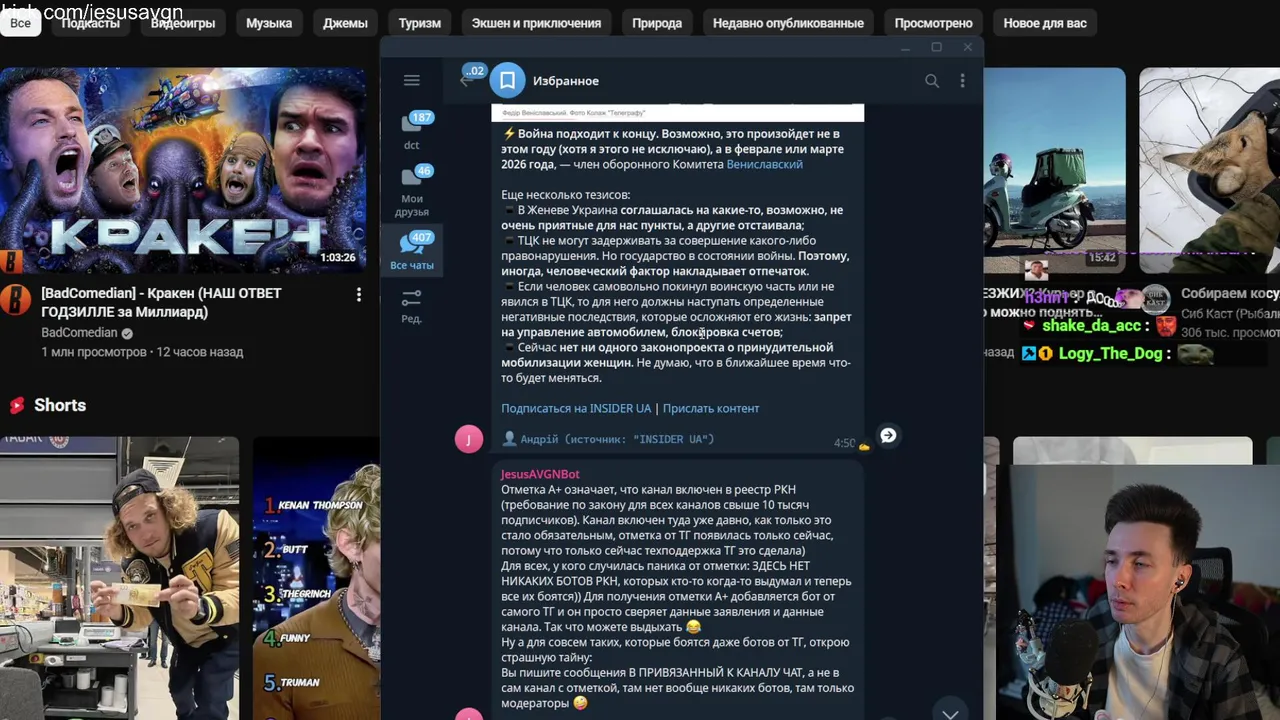1280x720 pixels.
Task: Minimize the Telegram window
Action: (905, 47)
